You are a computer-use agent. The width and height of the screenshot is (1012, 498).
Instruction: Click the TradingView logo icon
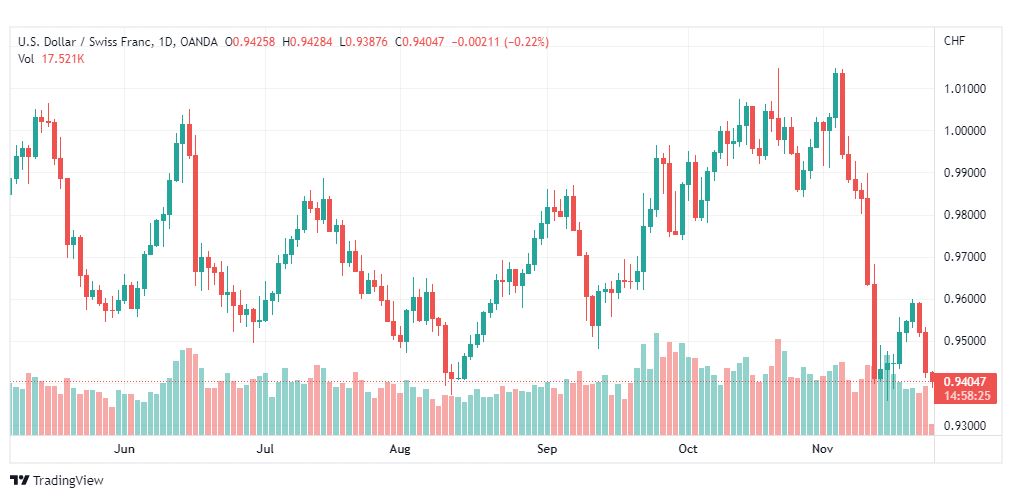pos(20,481)
